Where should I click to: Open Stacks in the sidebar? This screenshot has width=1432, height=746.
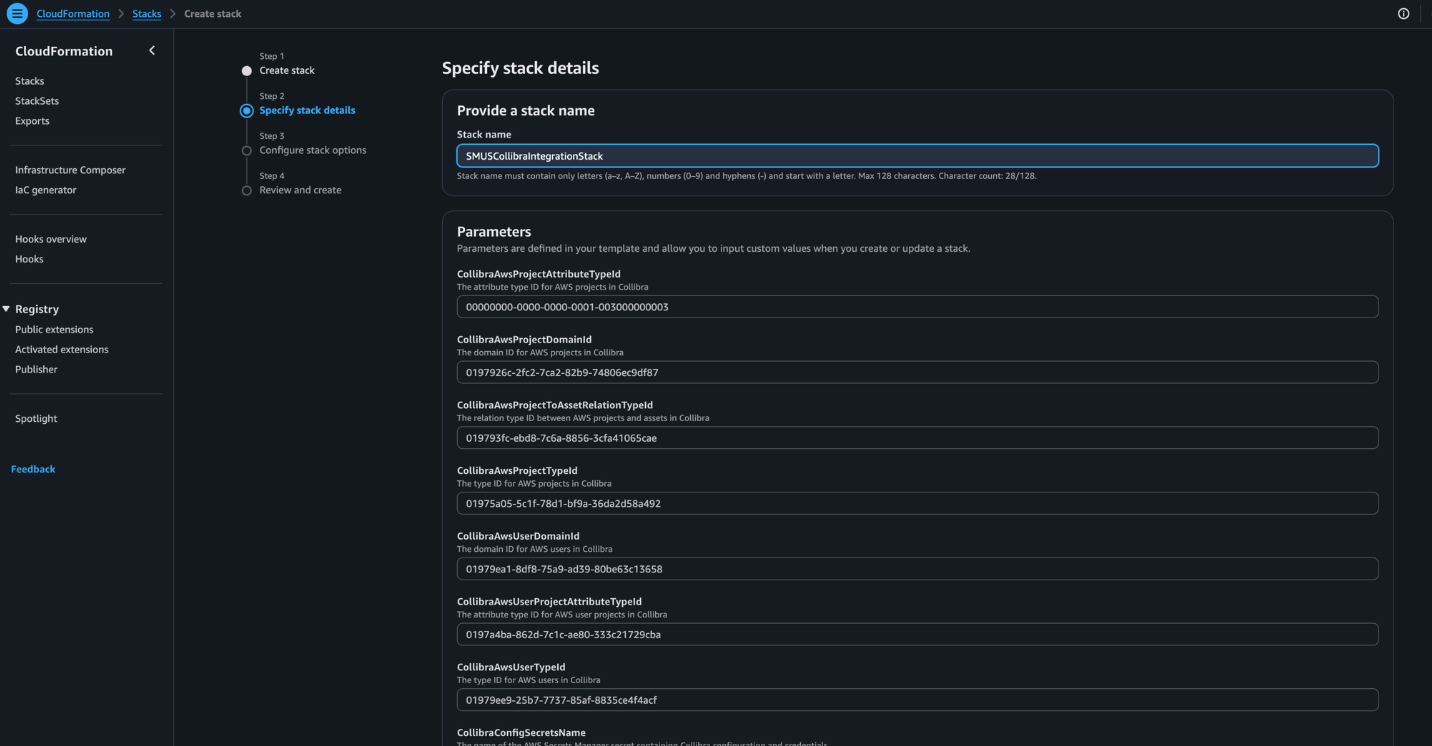pyautogui.click(x=30, y=81)
